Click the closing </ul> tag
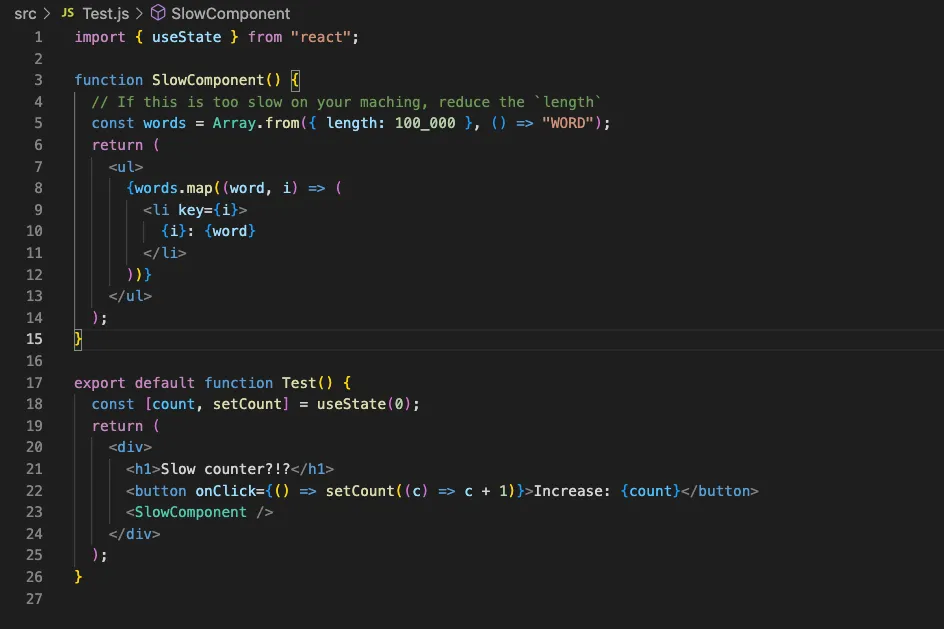This screenshot has width=944, height=629. [130, 296]
